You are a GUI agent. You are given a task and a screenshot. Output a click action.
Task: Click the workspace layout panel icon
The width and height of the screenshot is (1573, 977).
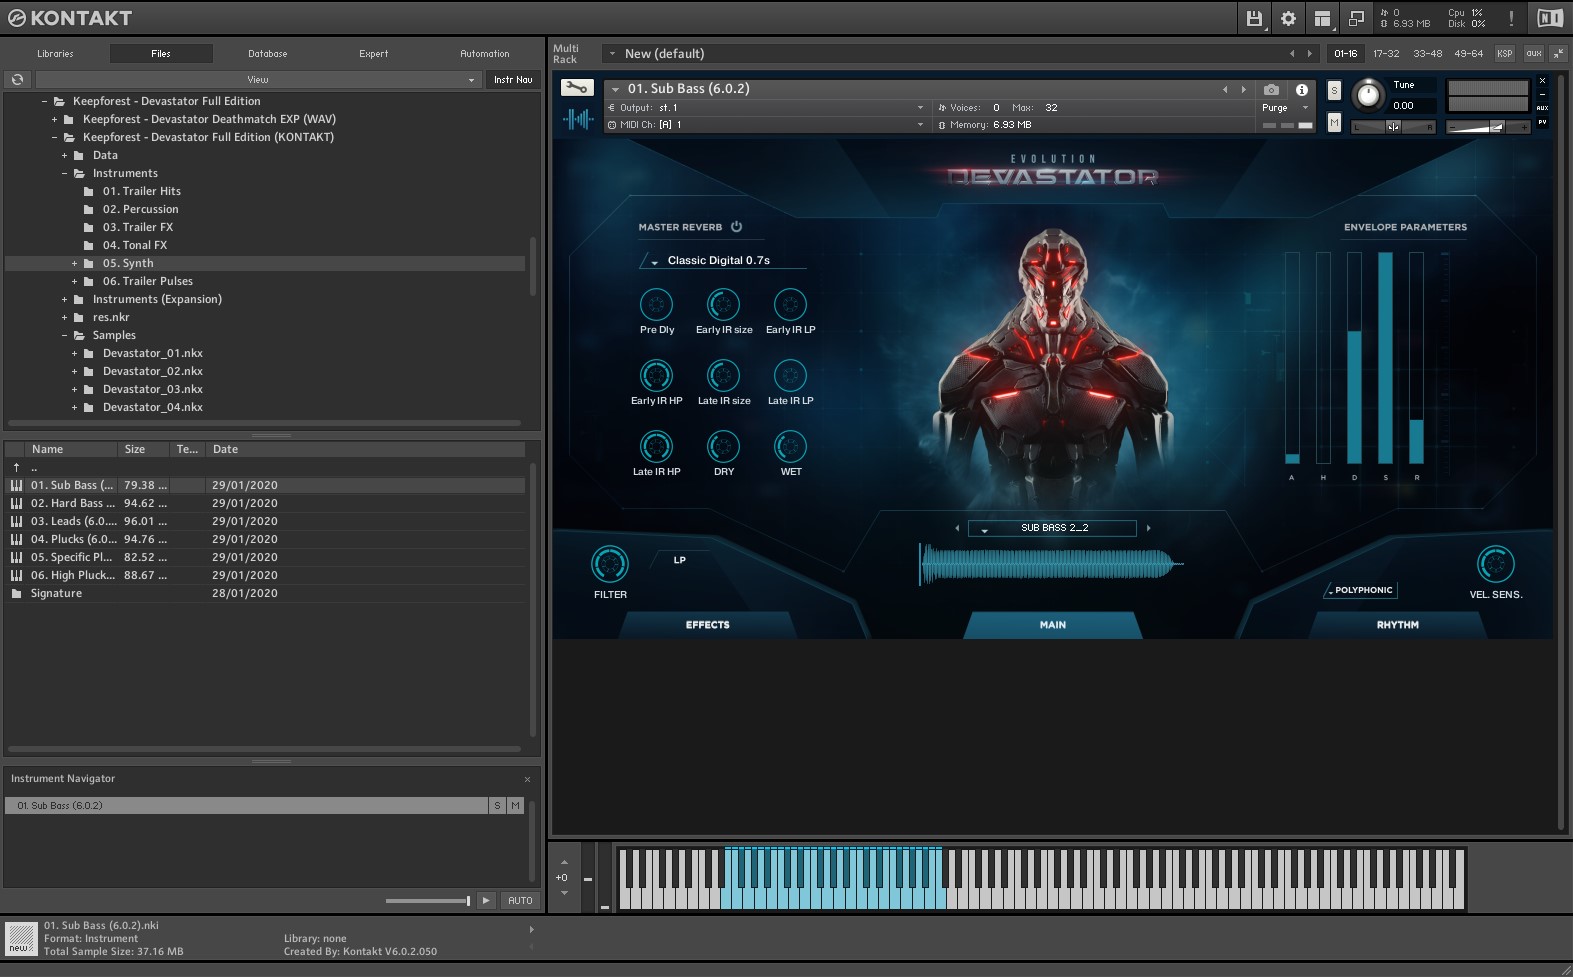click(x=1322, y=18)
